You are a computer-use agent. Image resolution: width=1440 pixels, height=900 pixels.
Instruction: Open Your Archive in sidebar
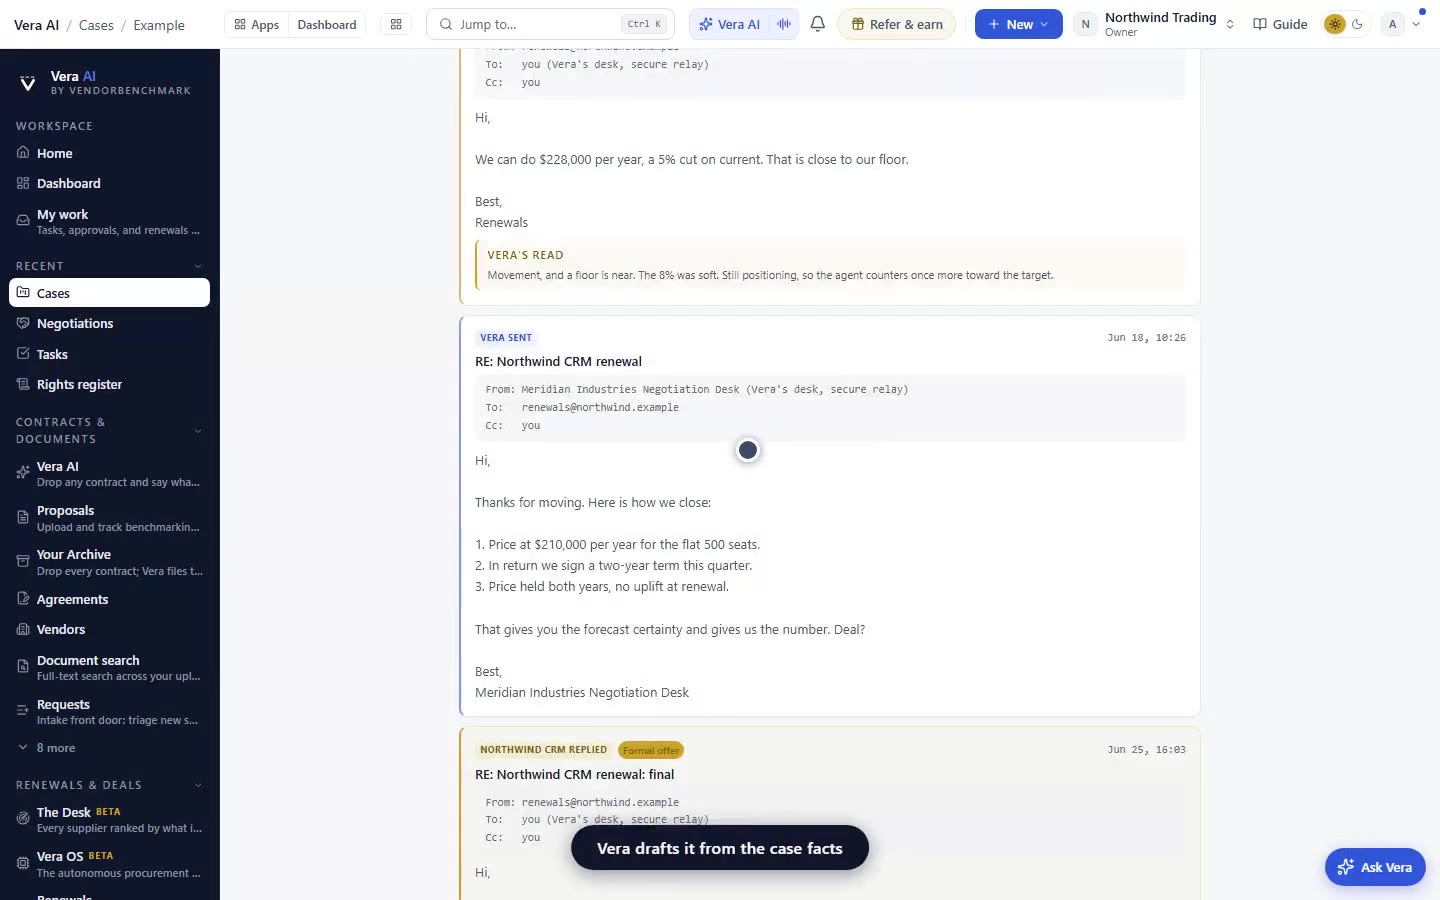[110, 562]
